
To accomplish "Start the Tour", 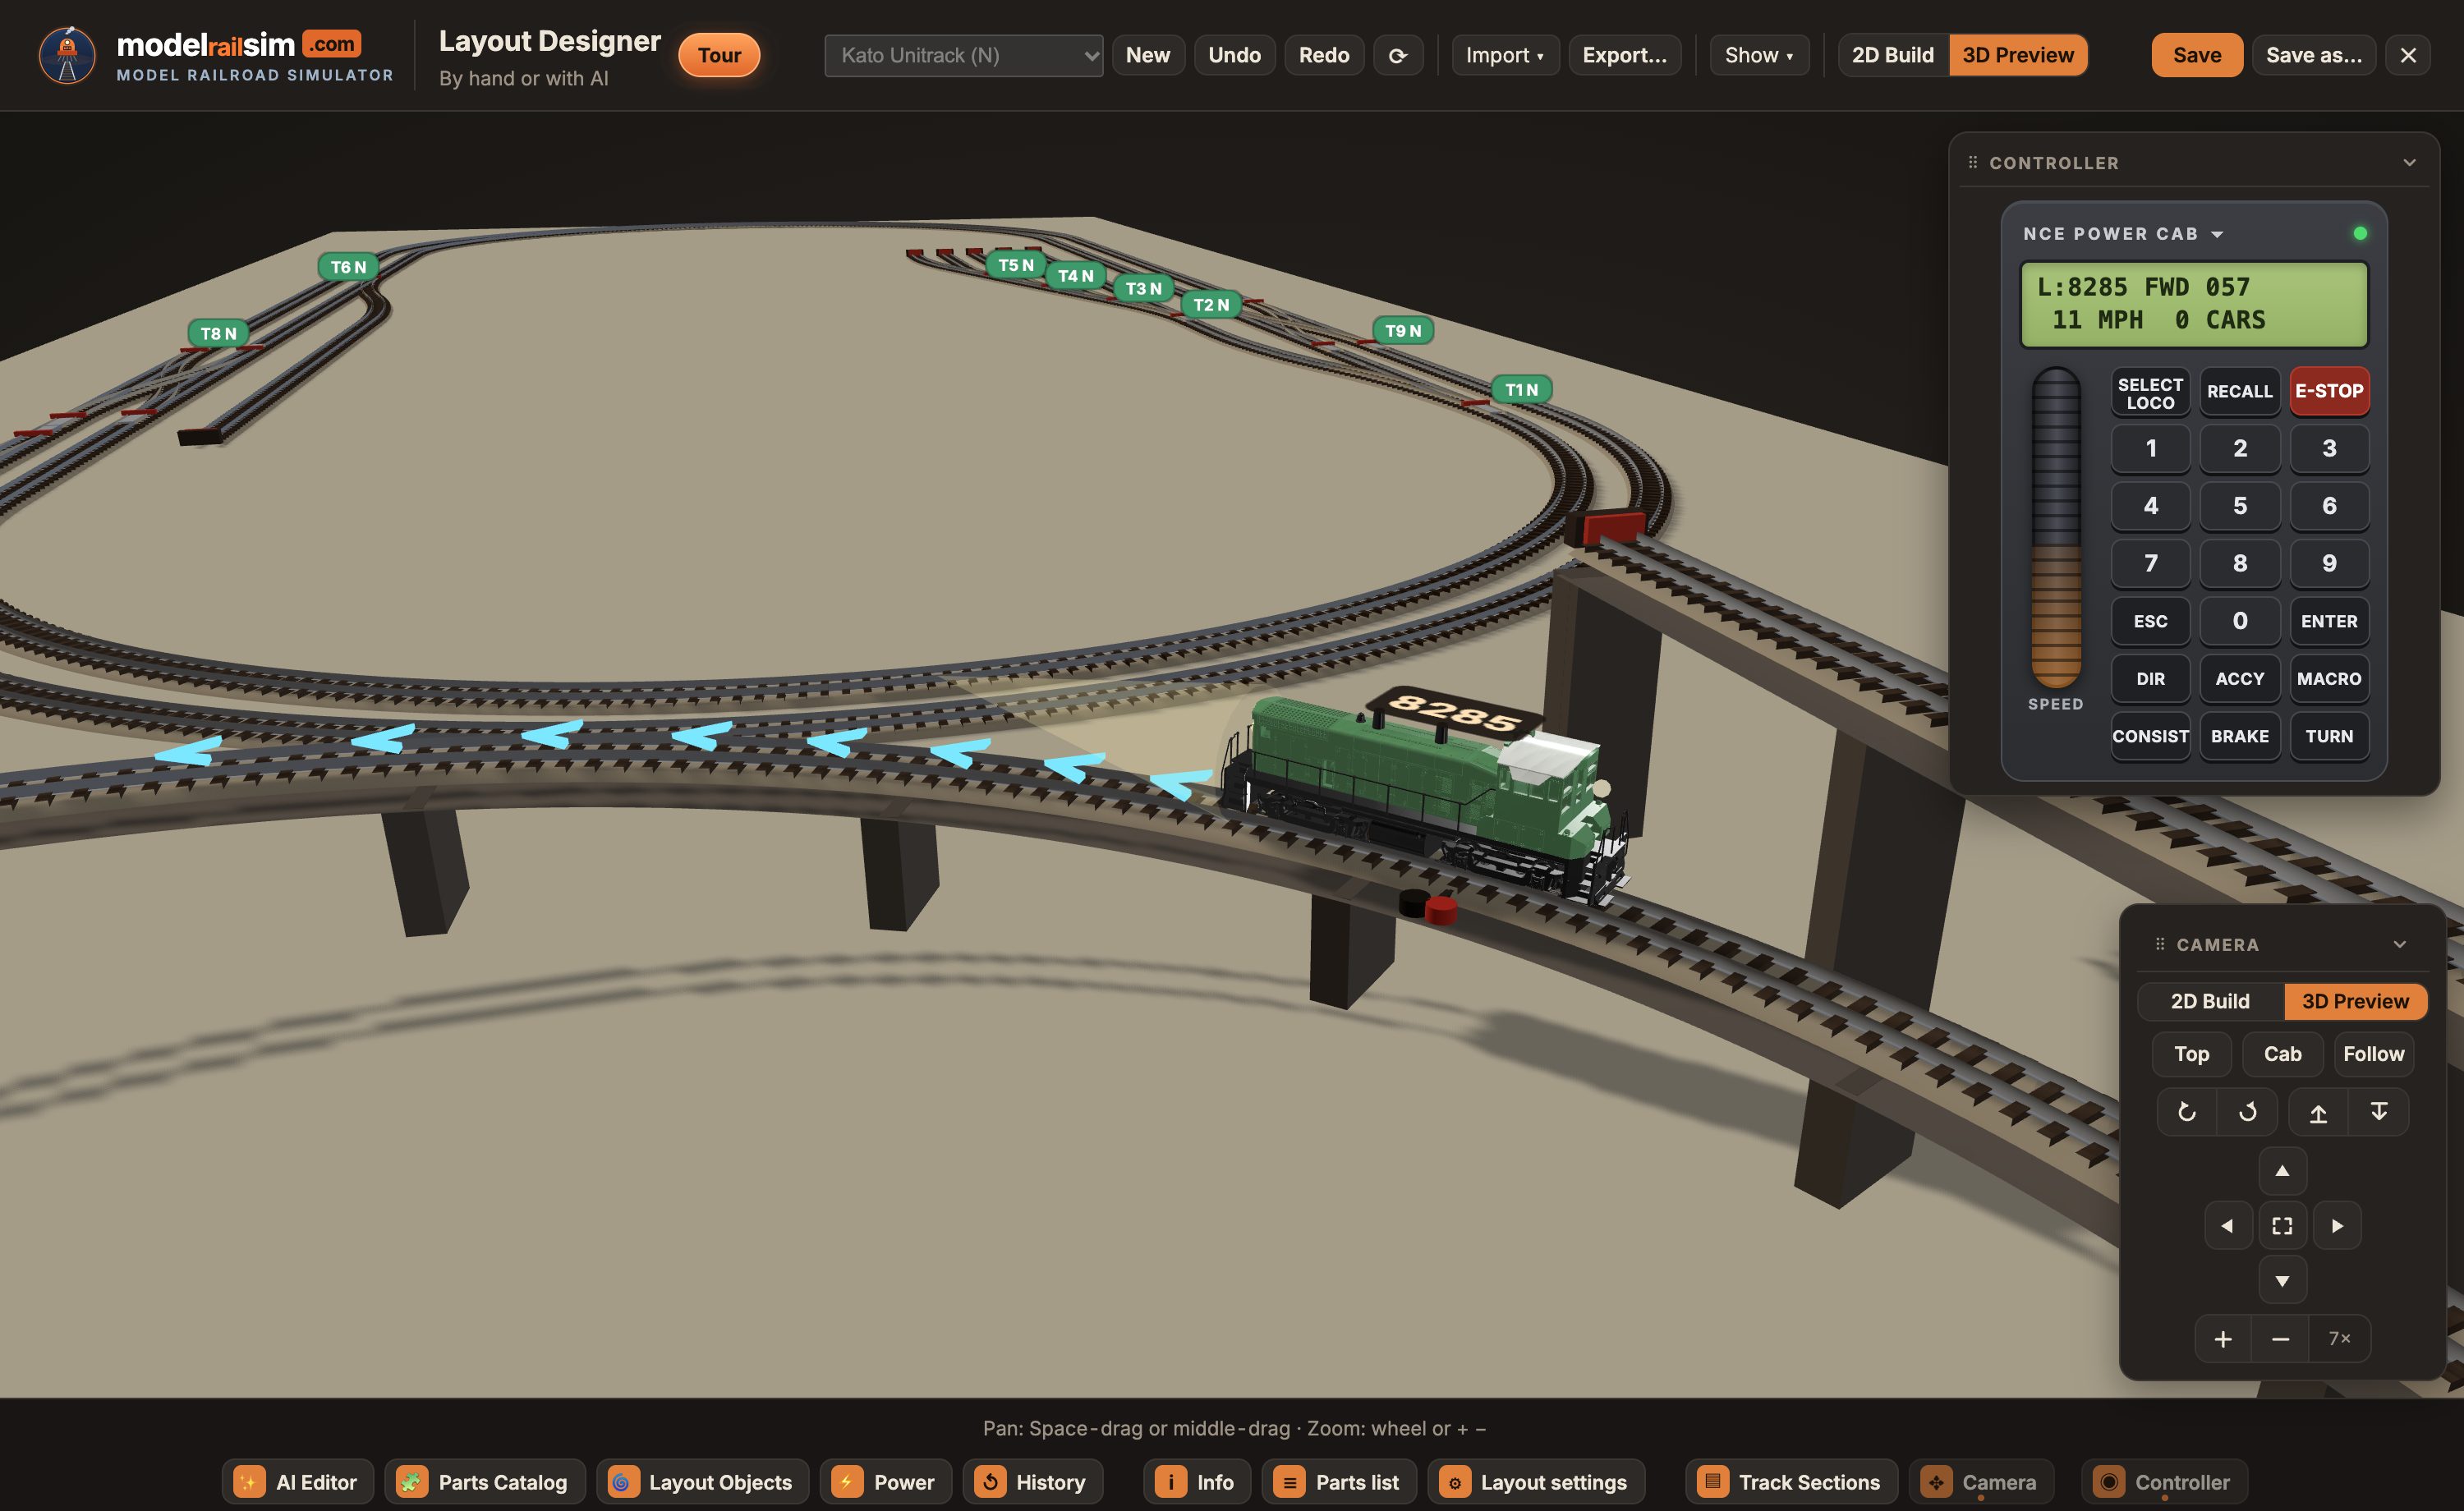I will (x=719, y=55).
